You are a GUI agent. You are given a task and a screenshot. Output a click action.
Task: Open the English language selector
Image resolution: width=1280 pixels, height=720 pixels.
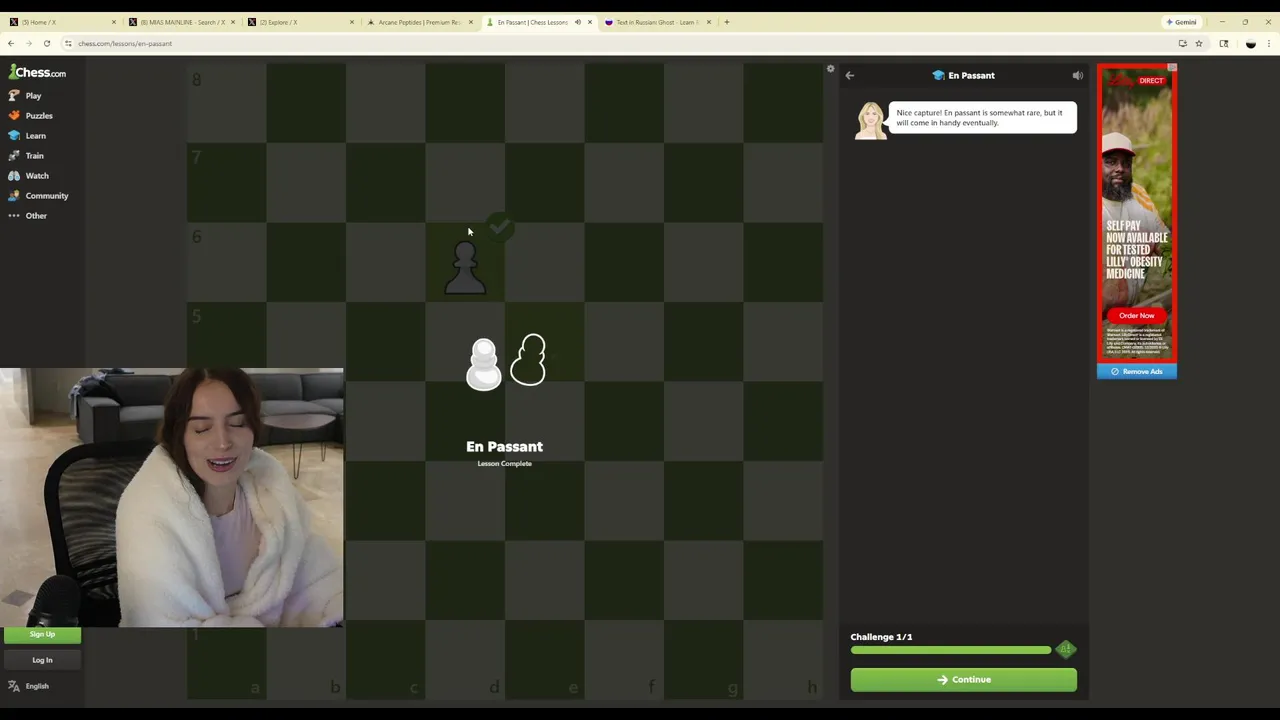click(29, 686)
